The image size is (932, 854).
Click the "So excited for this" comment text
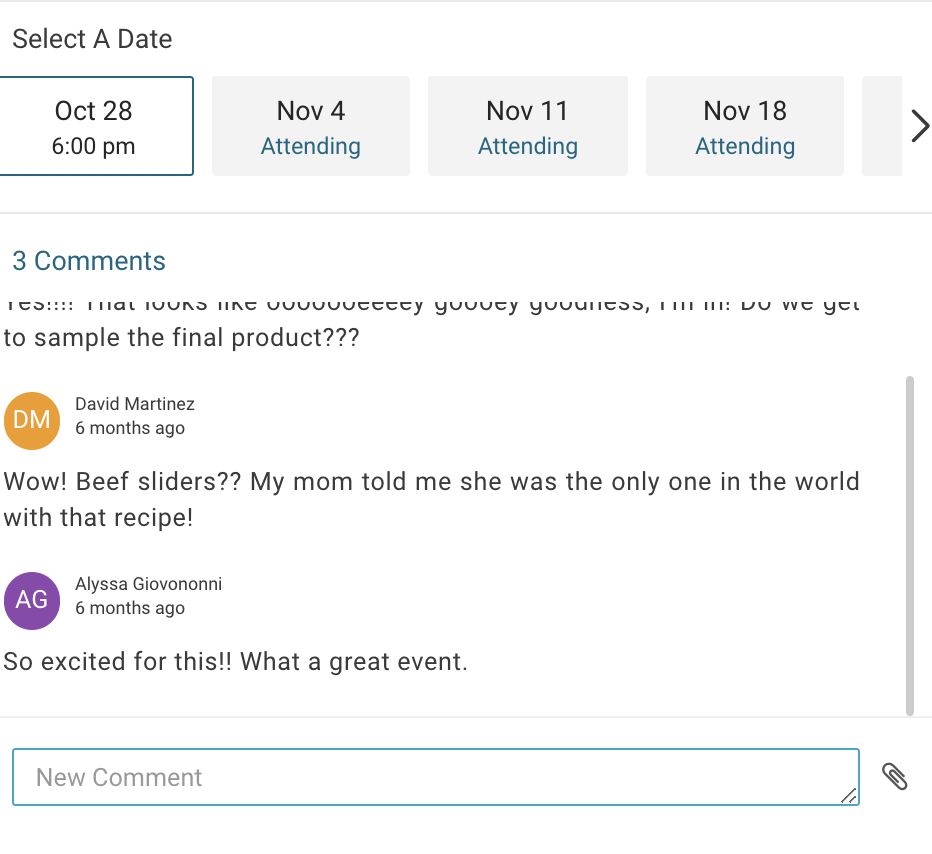[236, 662]
